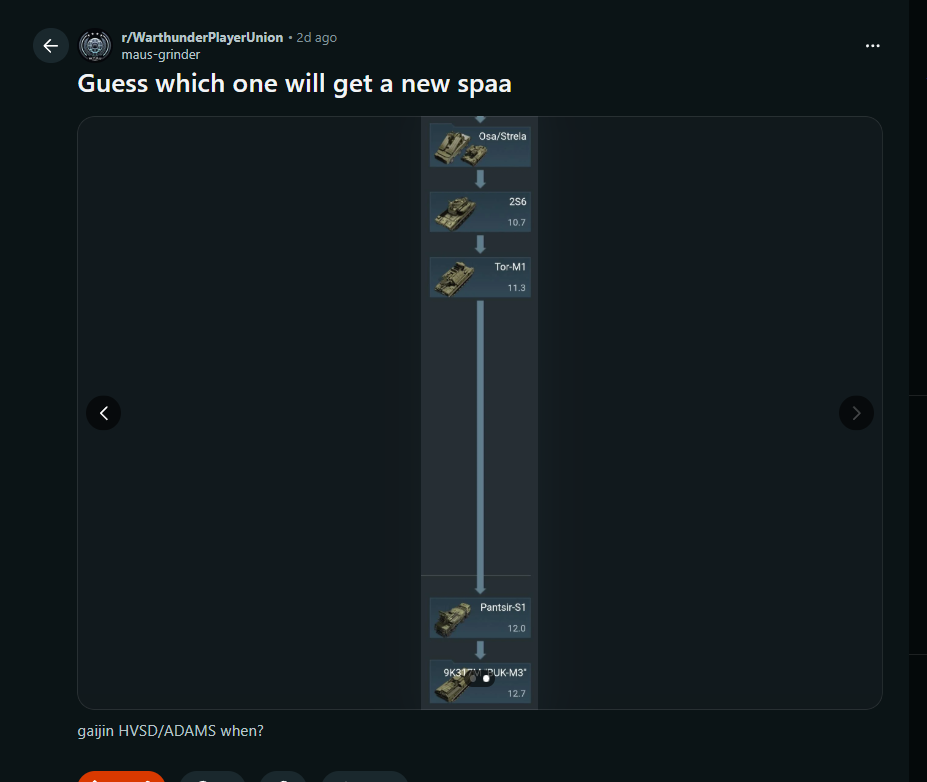This screenshot has height=782, width=927.
Task: Select the Pantsir-S1 vehicle node
Action: click(x=480, y=618)
